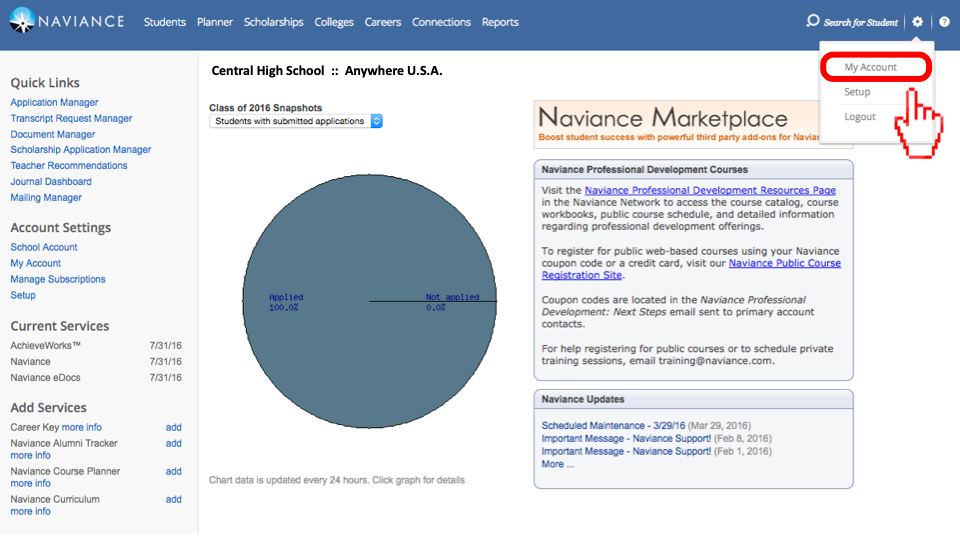Open Setup link under Account Settings

[x=23, y=295]
